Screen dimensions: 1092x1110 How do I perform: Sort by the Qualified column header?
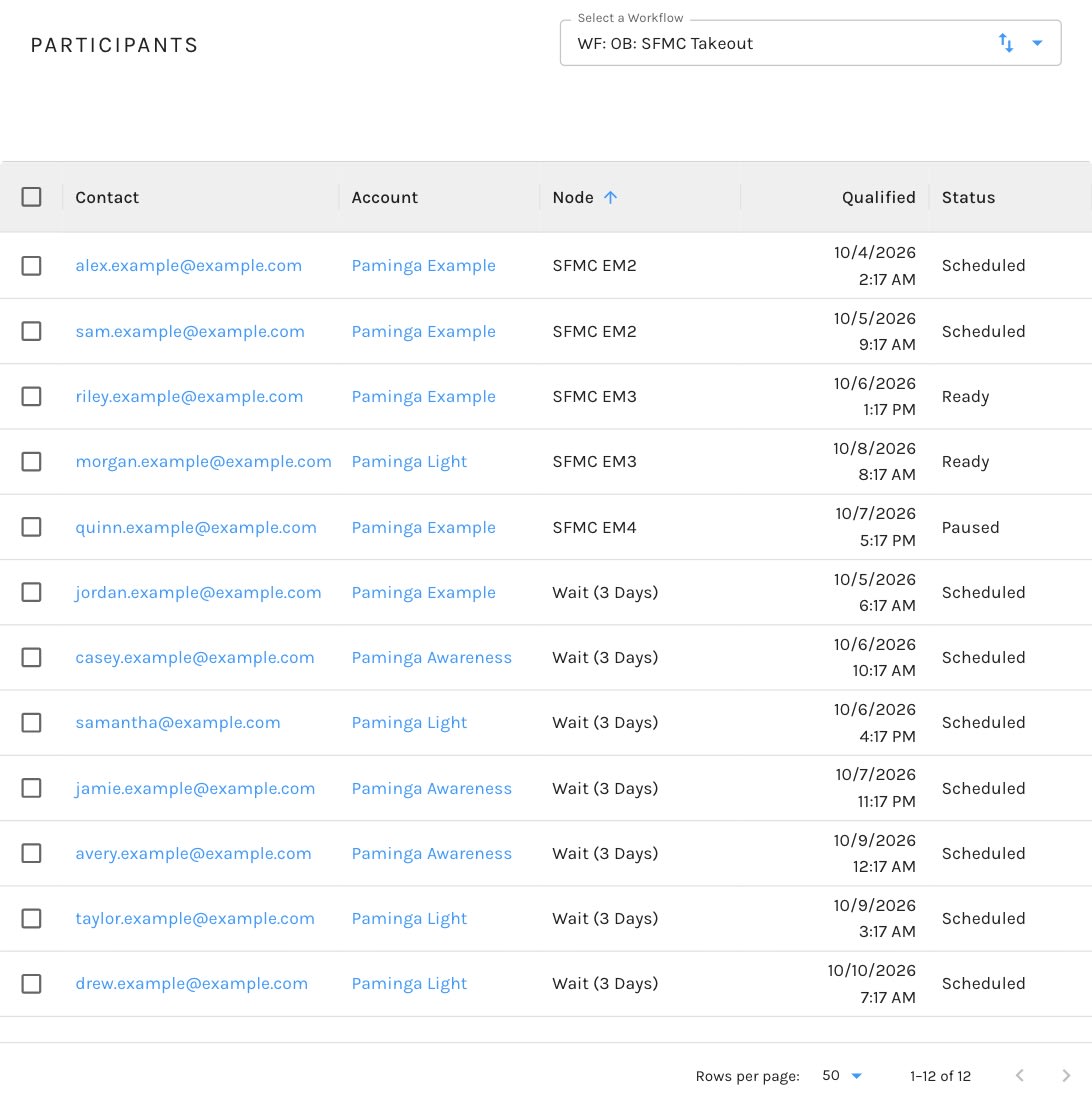(x=878, y=198)
